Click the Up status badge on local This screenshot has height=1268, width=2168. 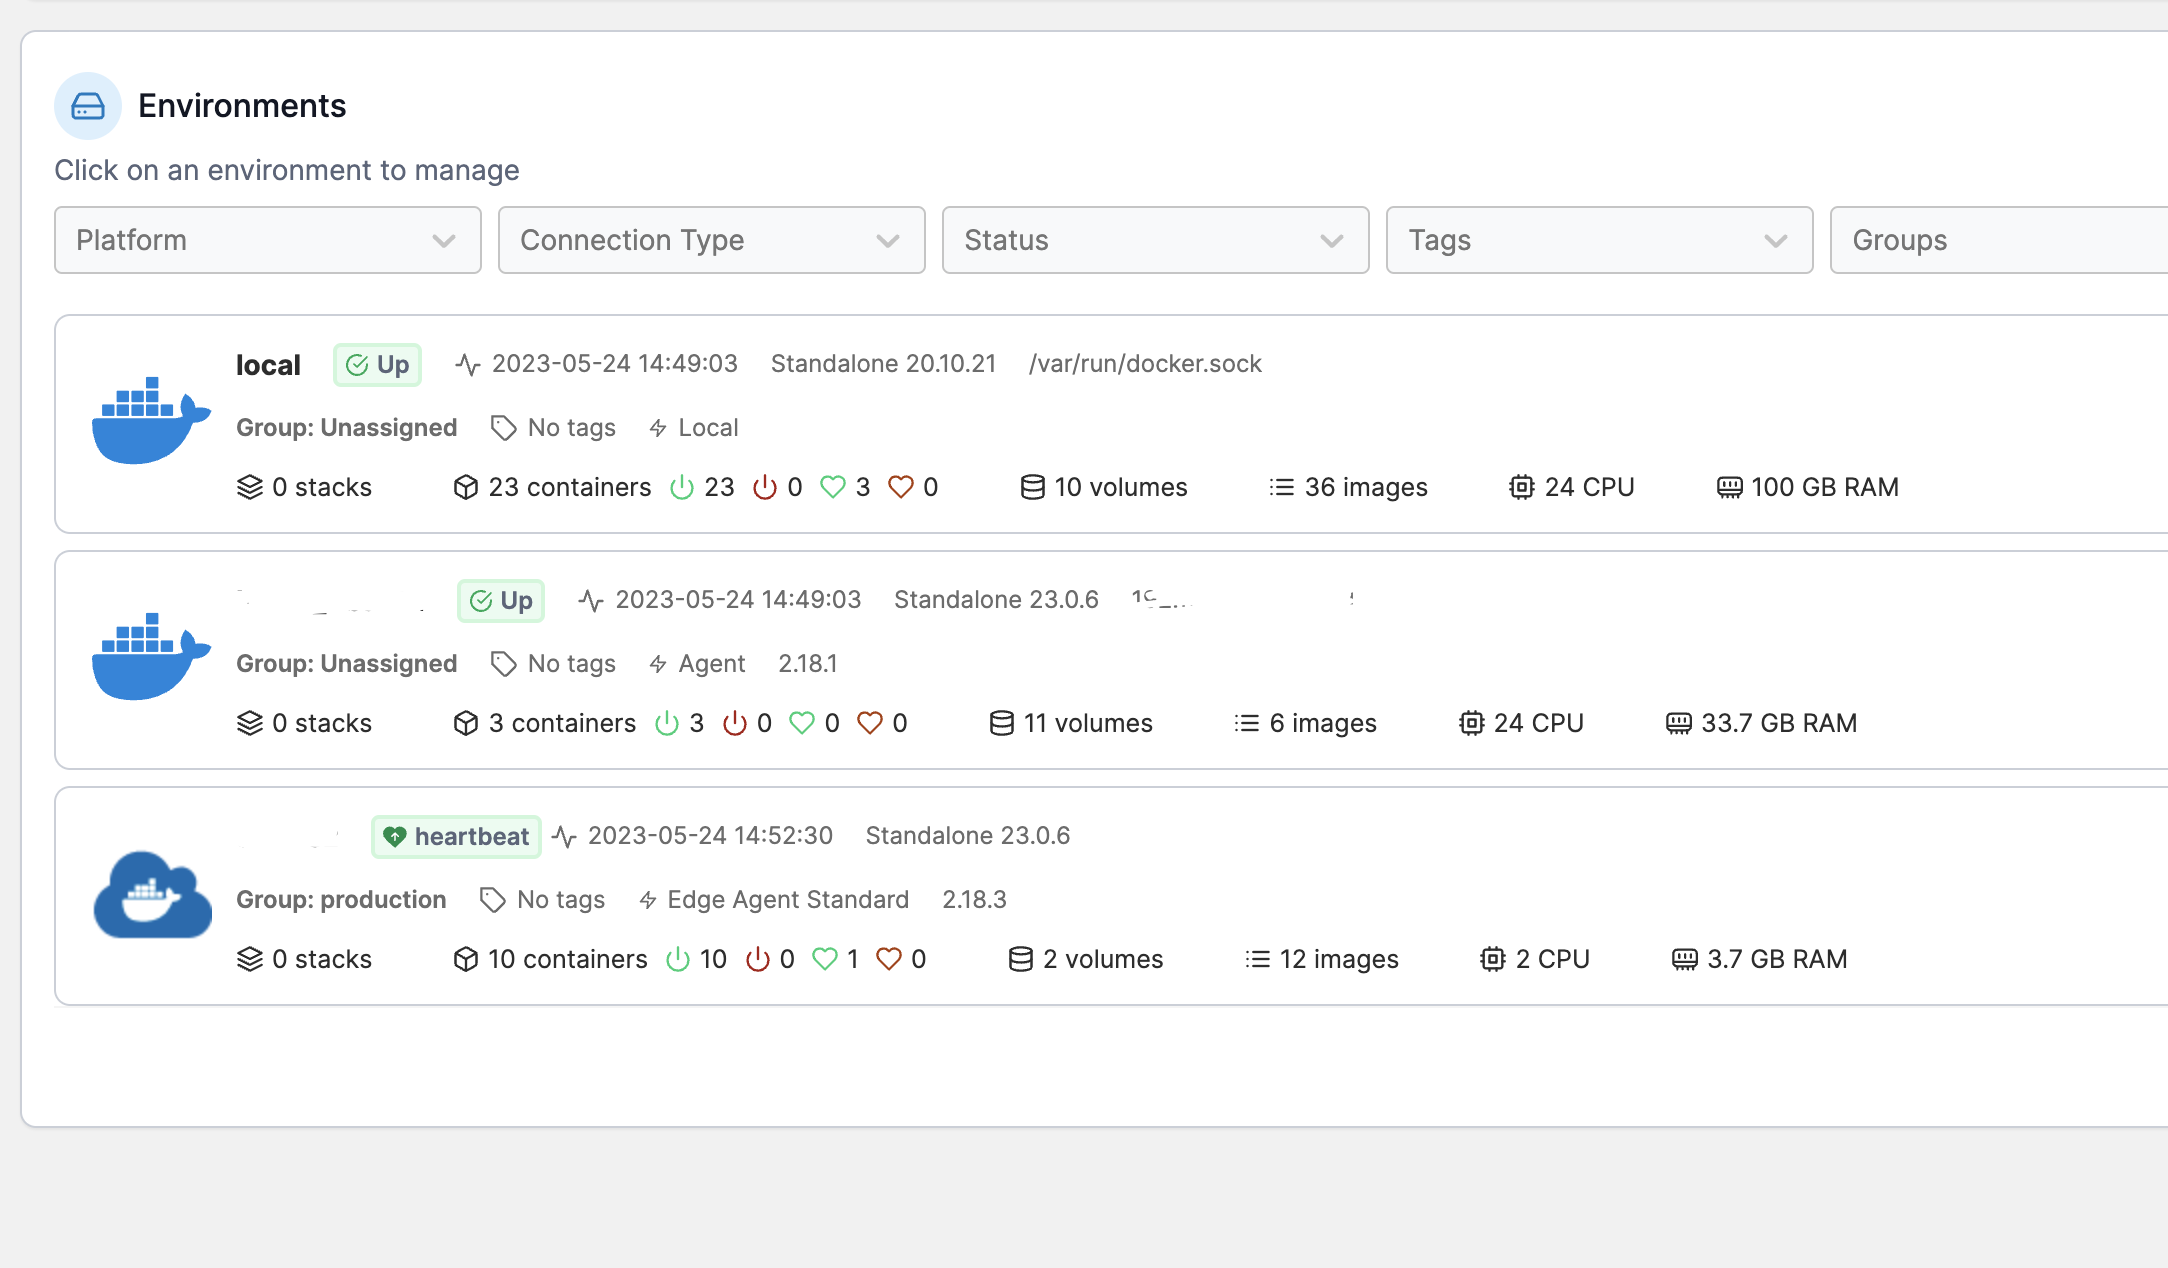377,364
